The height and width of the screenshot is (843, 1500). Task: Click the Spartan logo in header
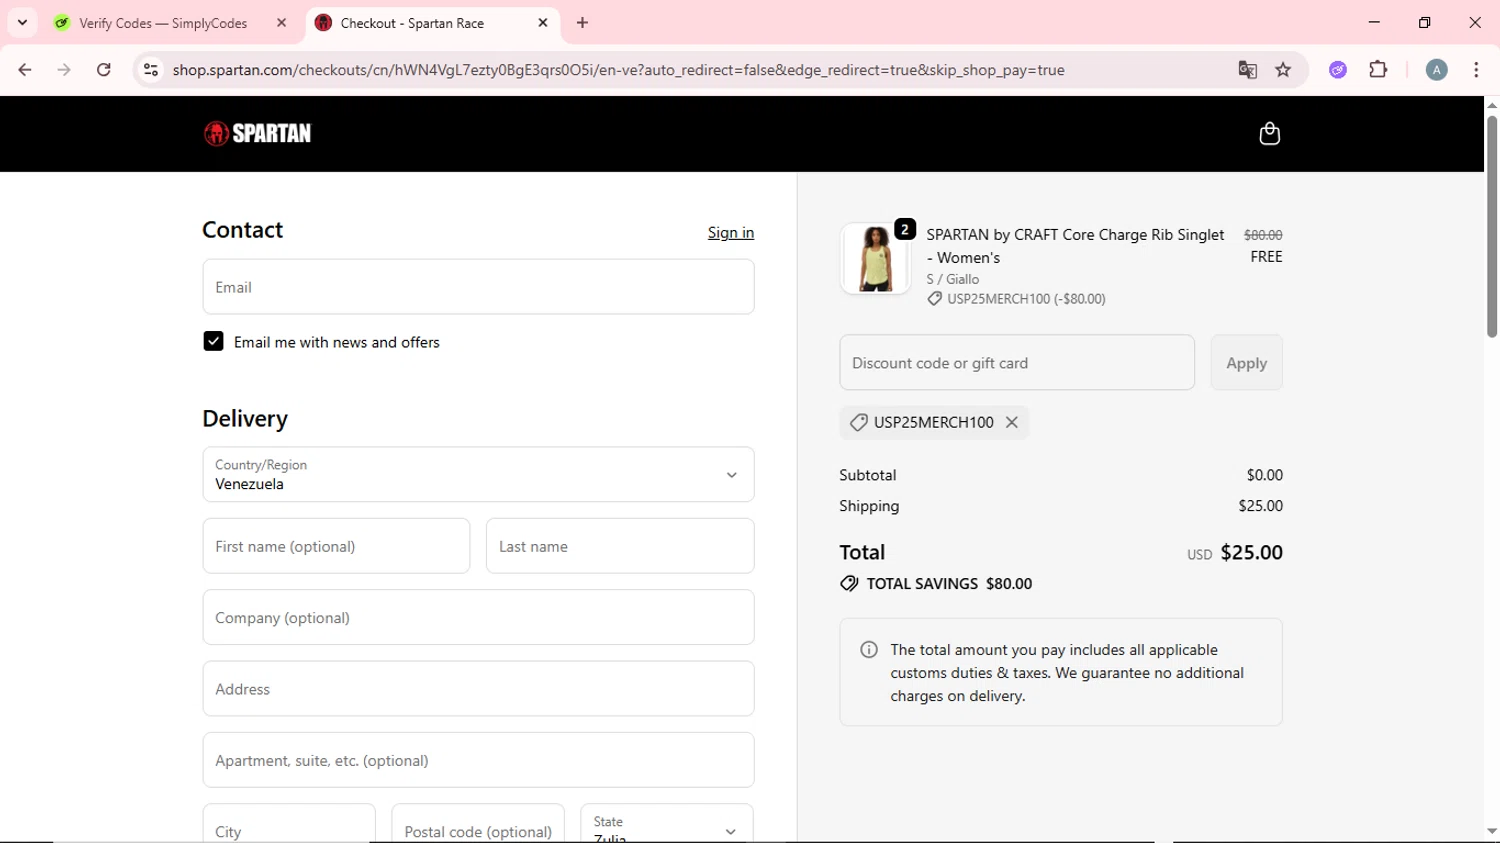pyautogui.click(x=258, y=133)
